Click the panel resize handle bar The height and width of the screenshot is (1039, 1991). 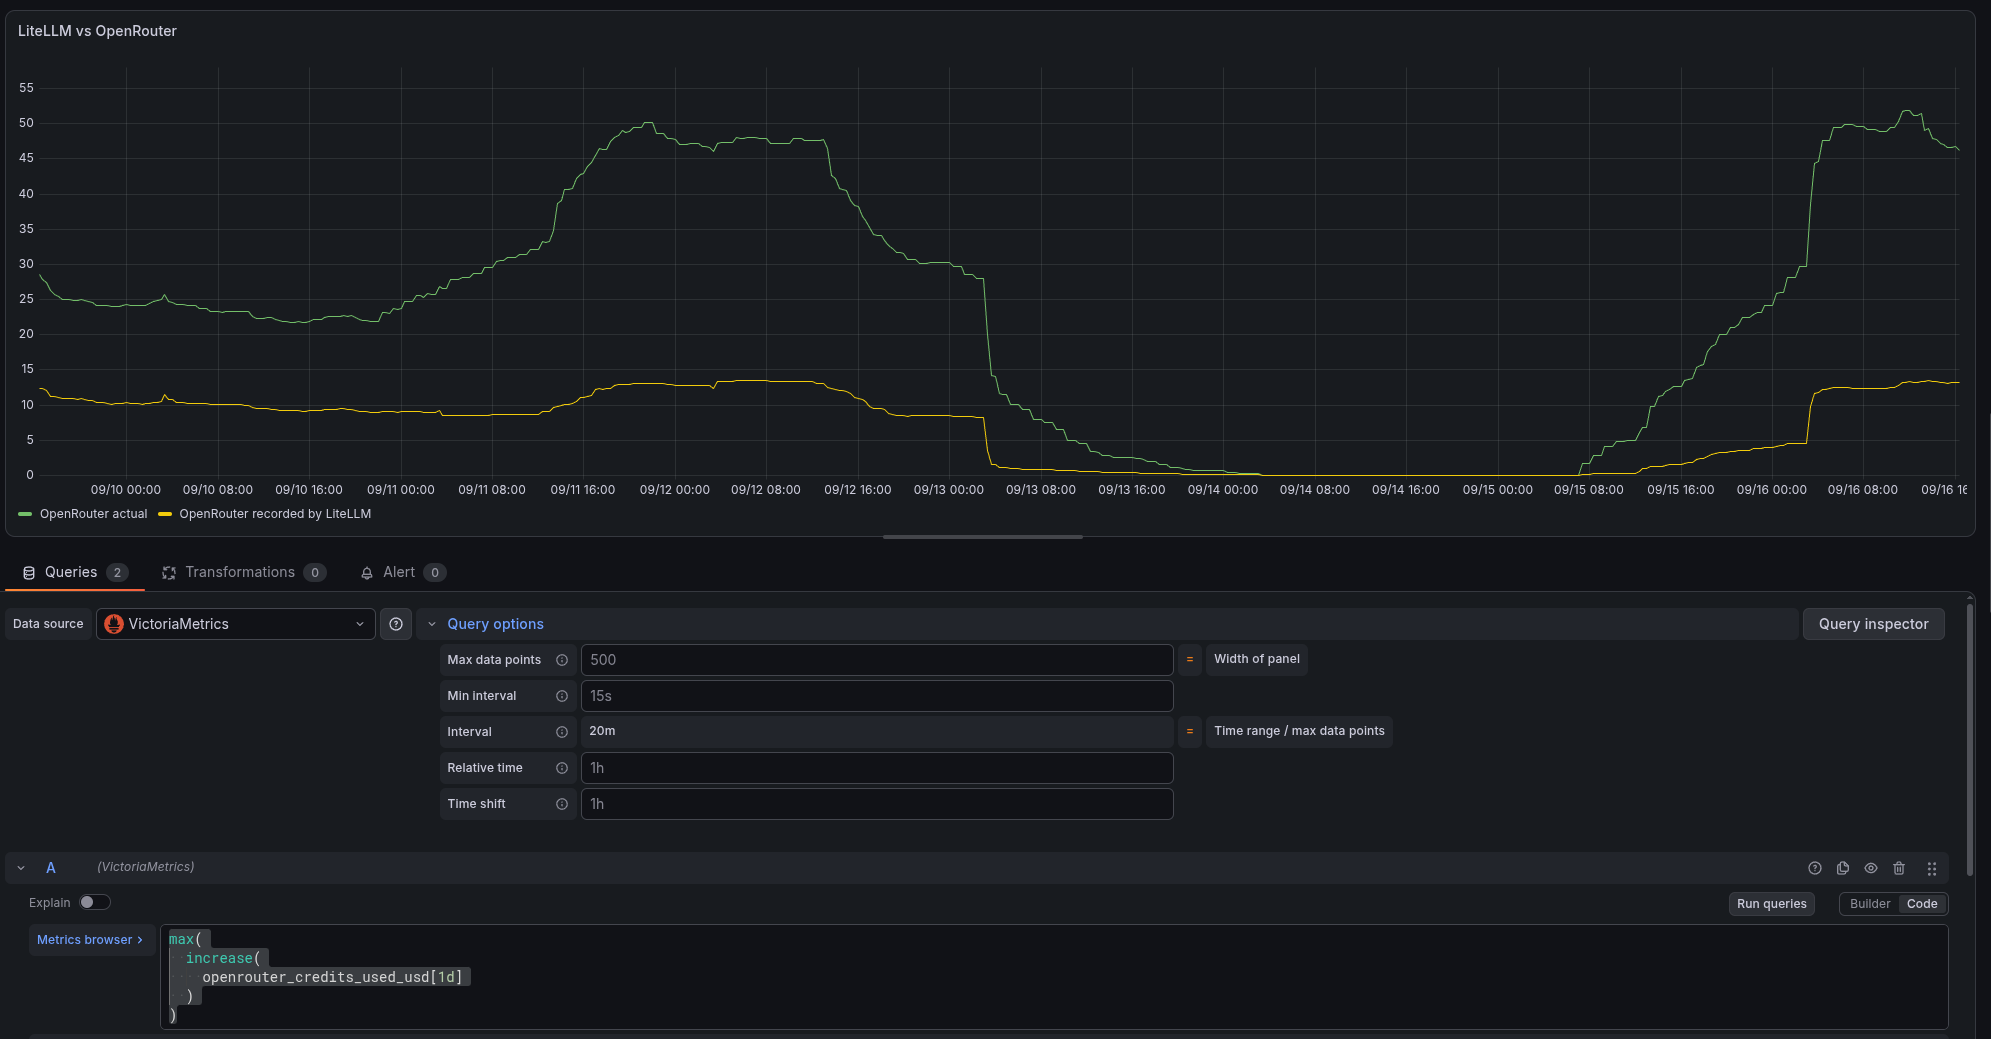point(983,537)
